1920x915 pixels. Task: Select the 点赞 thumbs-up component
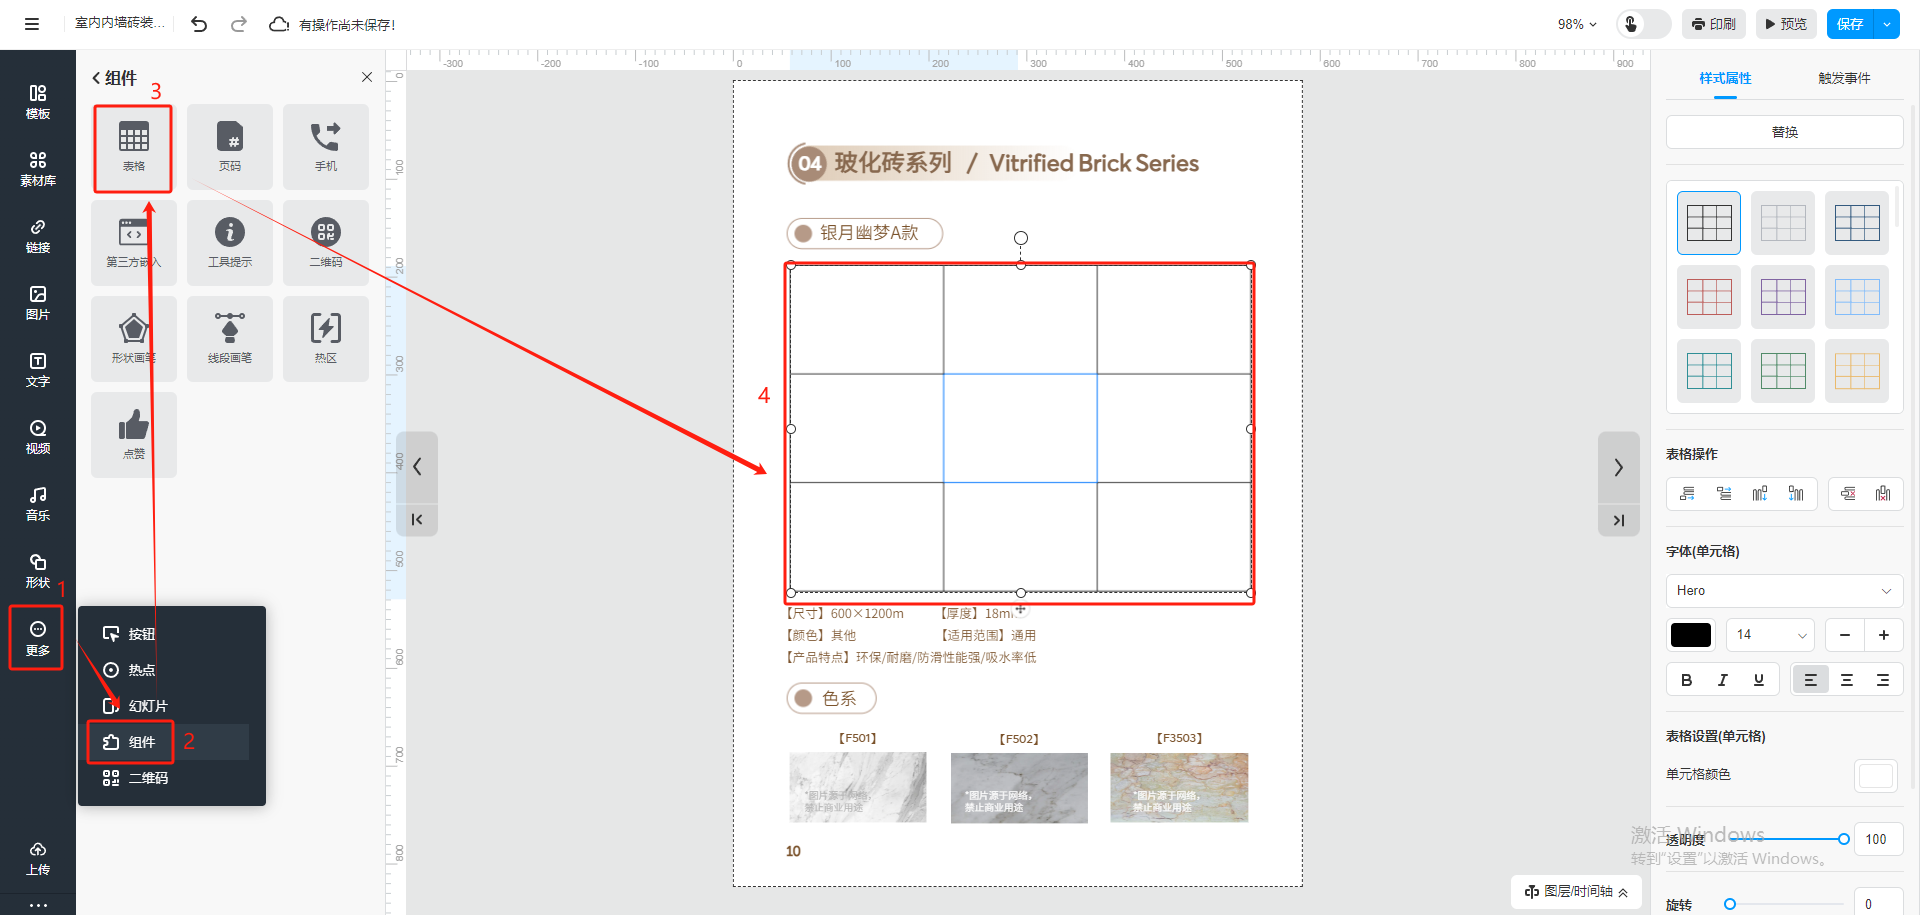[133, 434]
